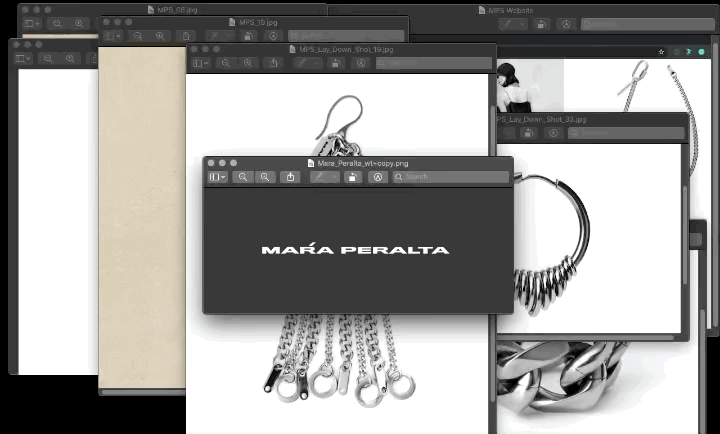Open teal running-figure extension icon in browser bar

point(689,52)
